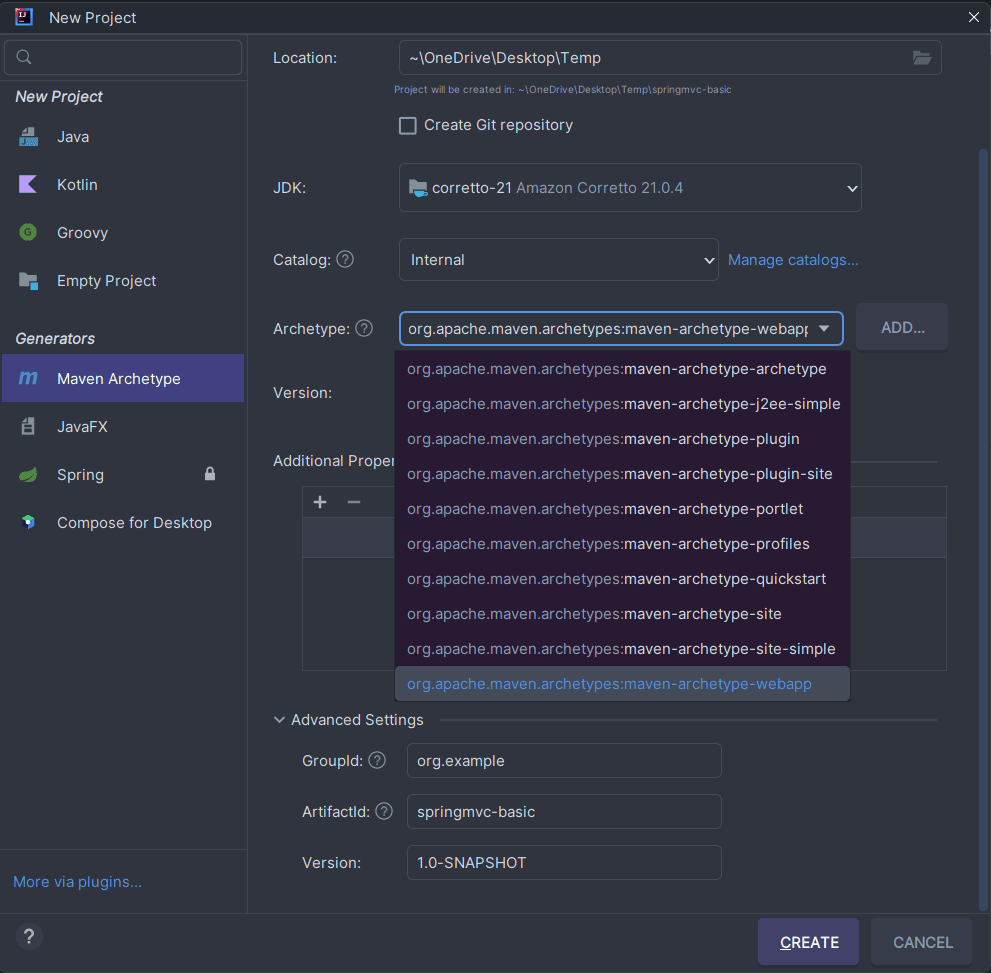Choose maven-archetype-site-simple archetype
Viewport: 991px width, 973px height.
coord(622,649)
